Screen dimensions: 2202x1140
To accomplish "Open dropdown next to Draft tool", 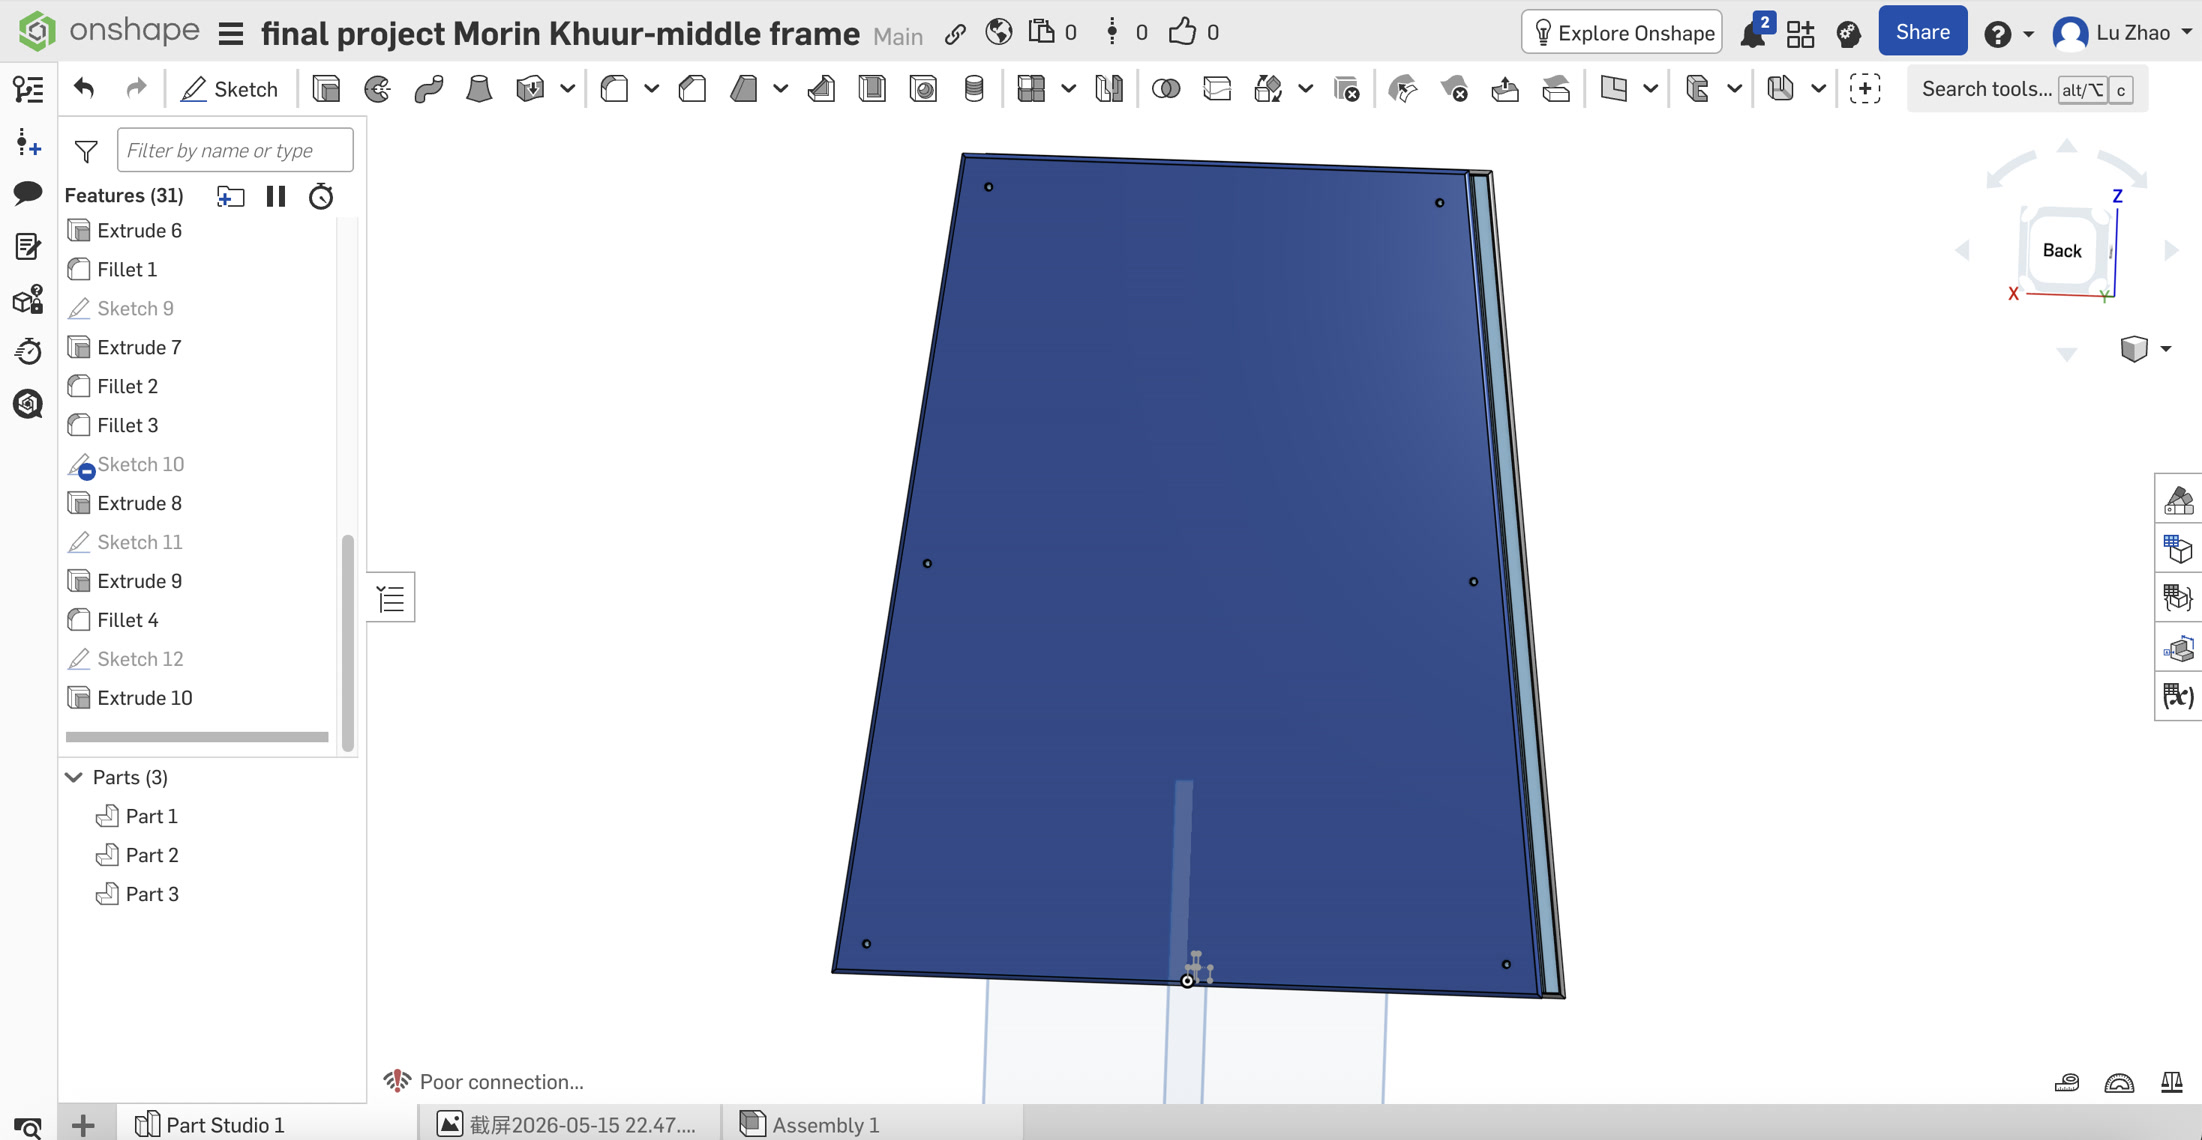I will coord(780,89).
